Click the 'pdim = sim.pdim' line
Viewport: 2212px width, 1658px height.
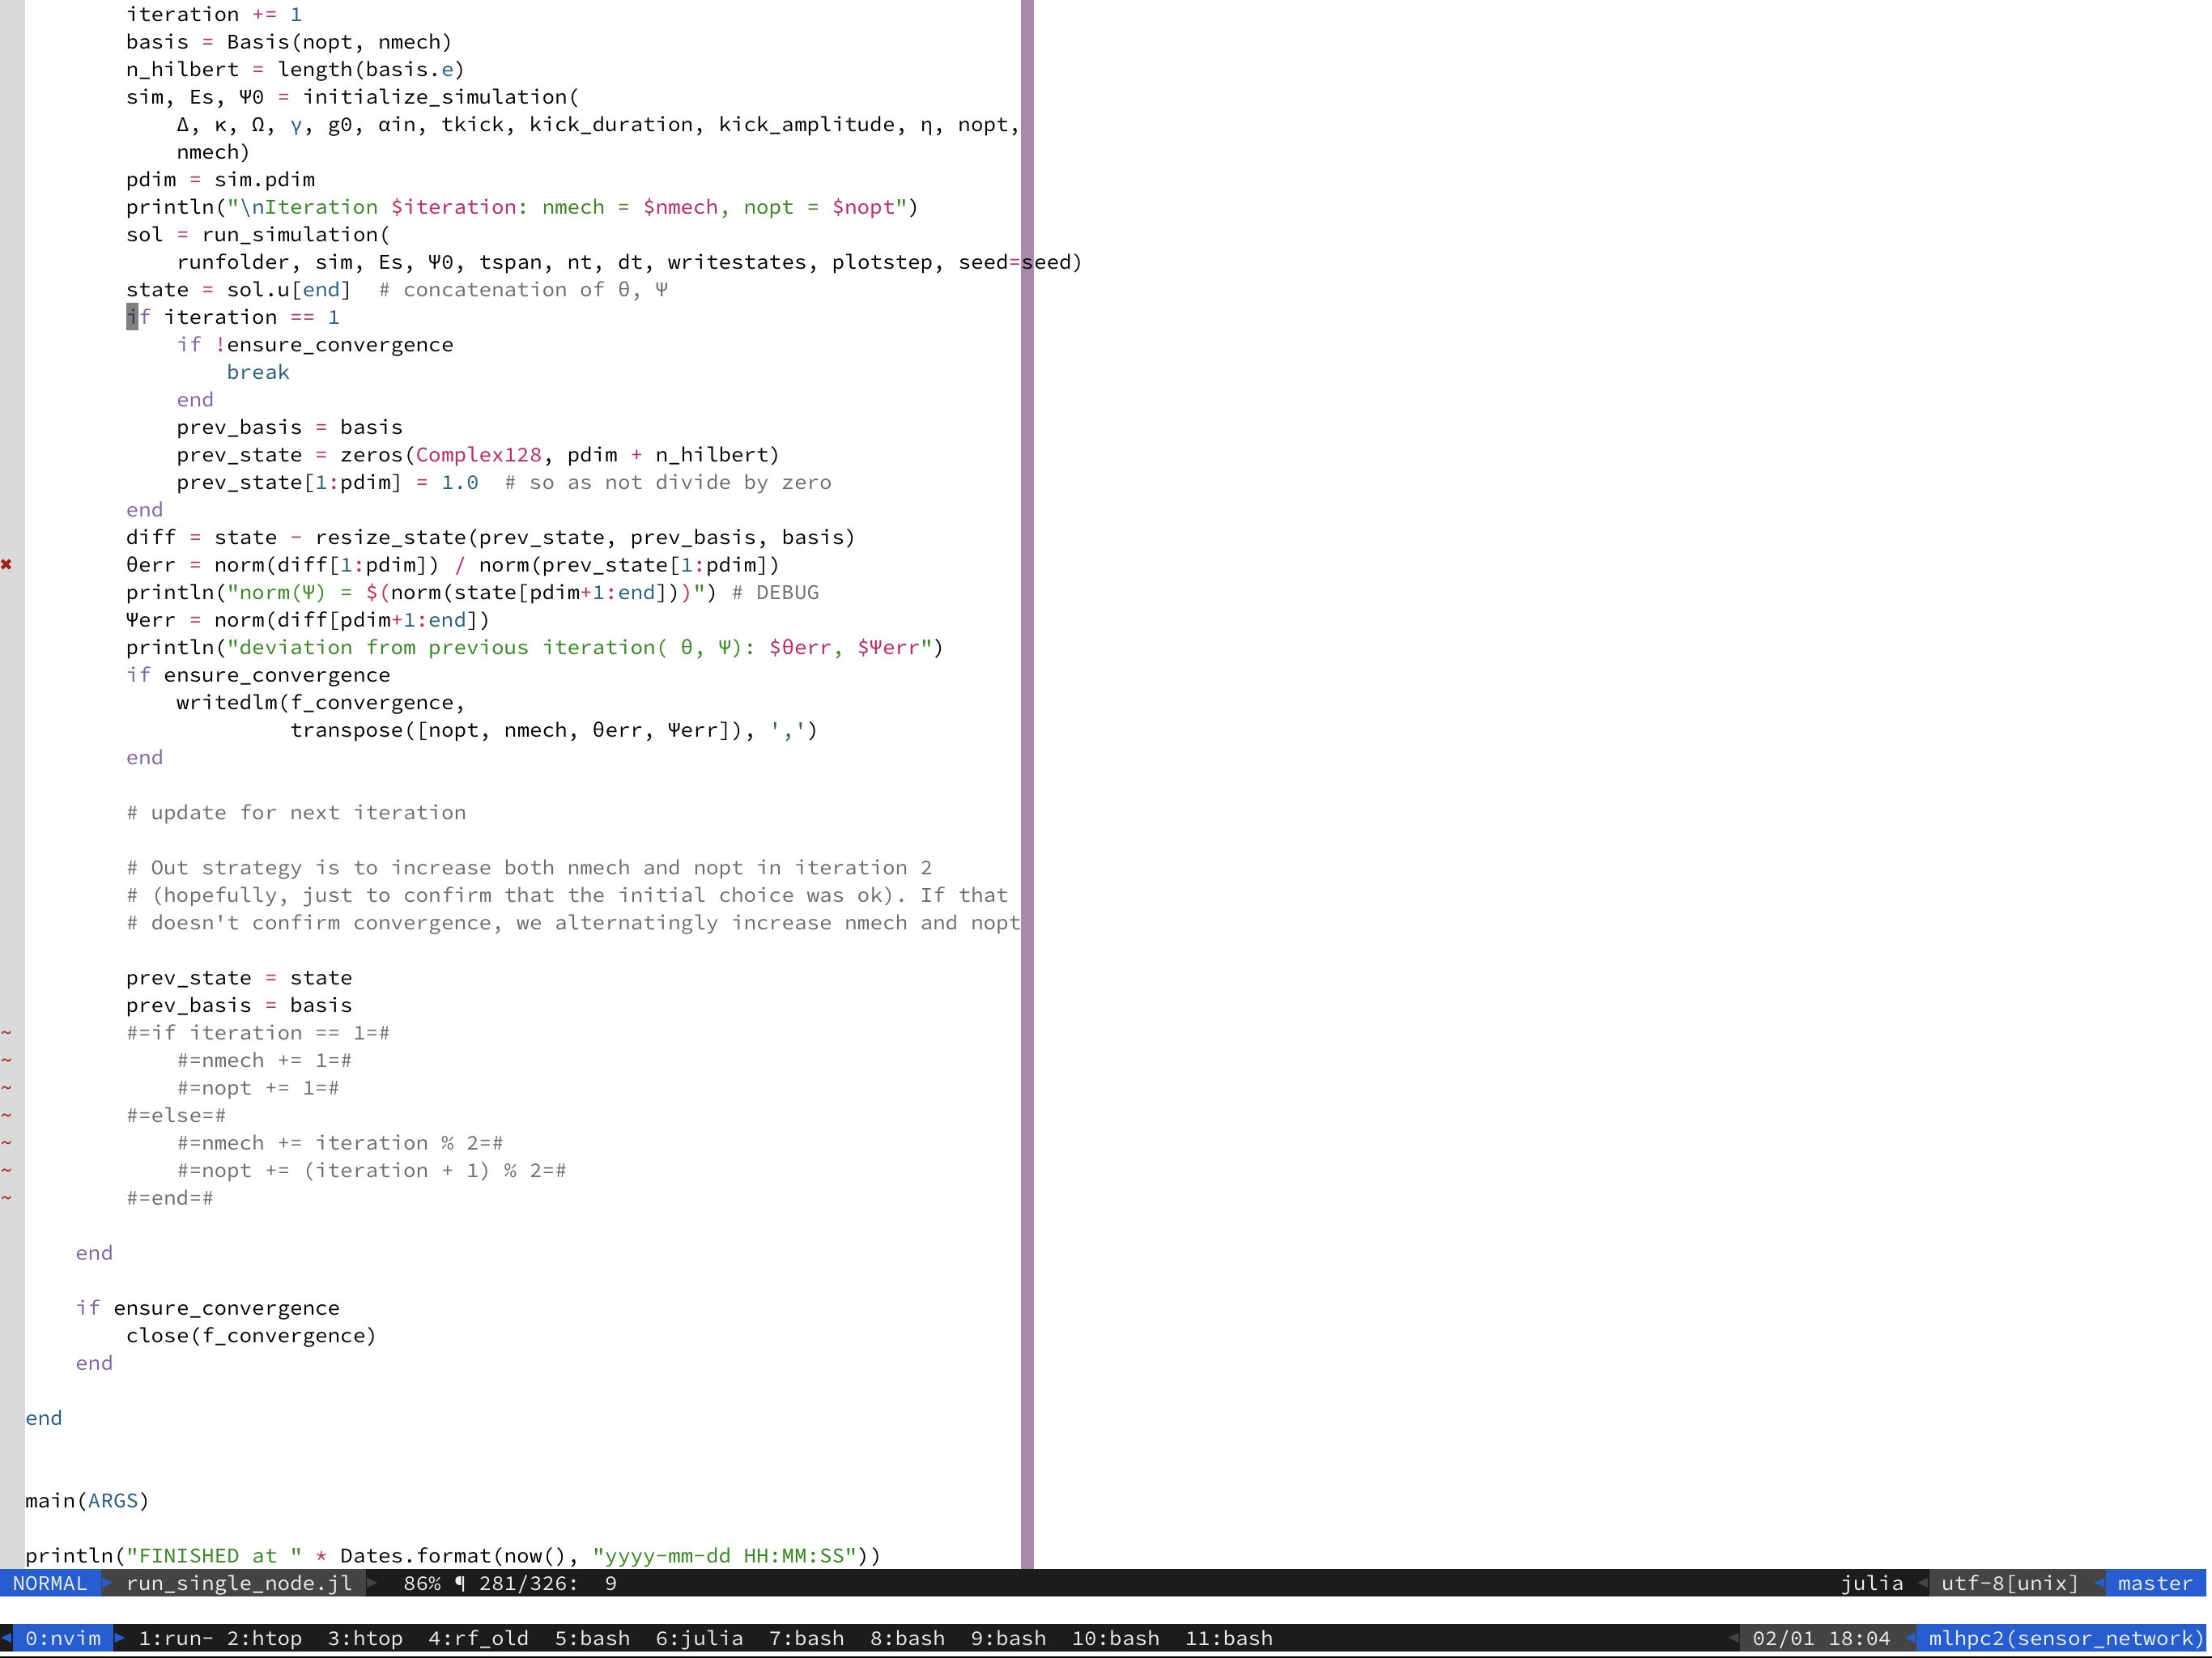(220, 179)
